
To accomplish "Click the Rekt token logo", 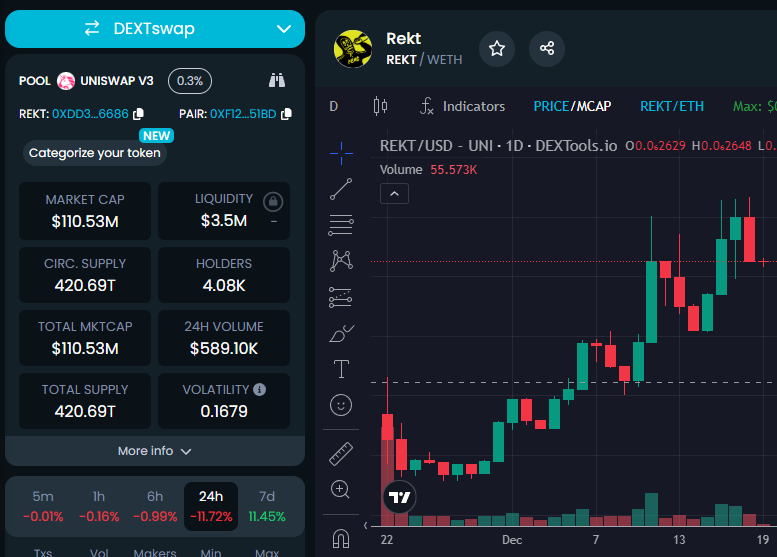I will point(353,49).
